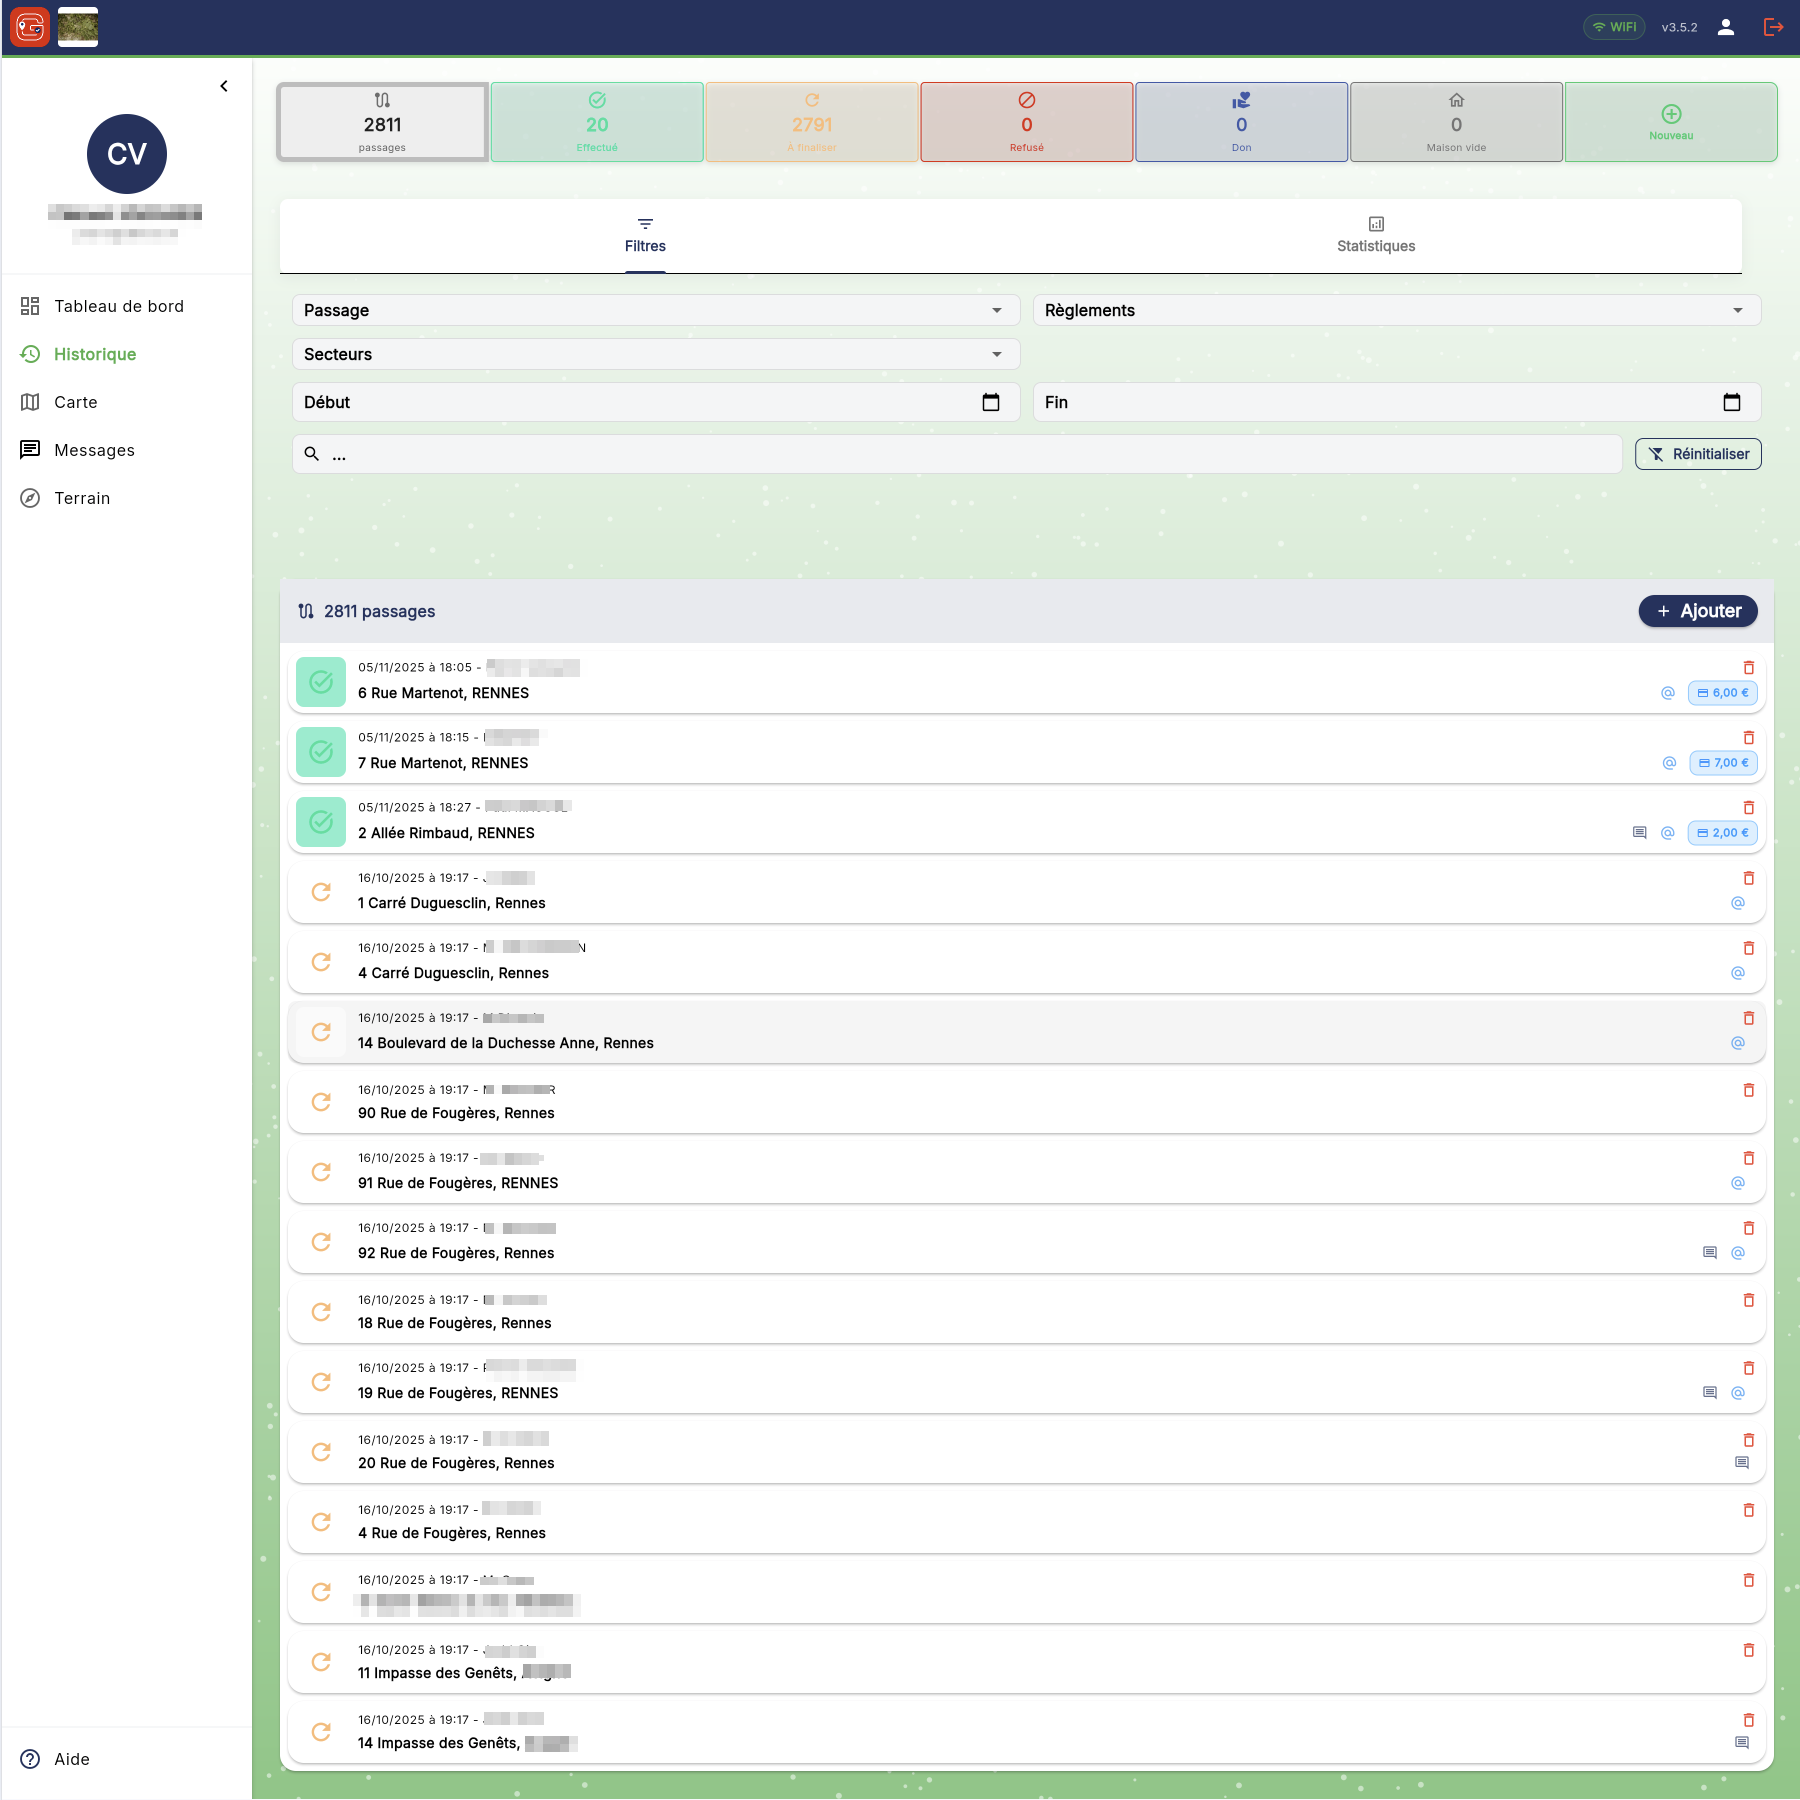This screenshot has height=1800, width=1800.
Task: Filter by Refusé status card
Action: click(1026, 122)
